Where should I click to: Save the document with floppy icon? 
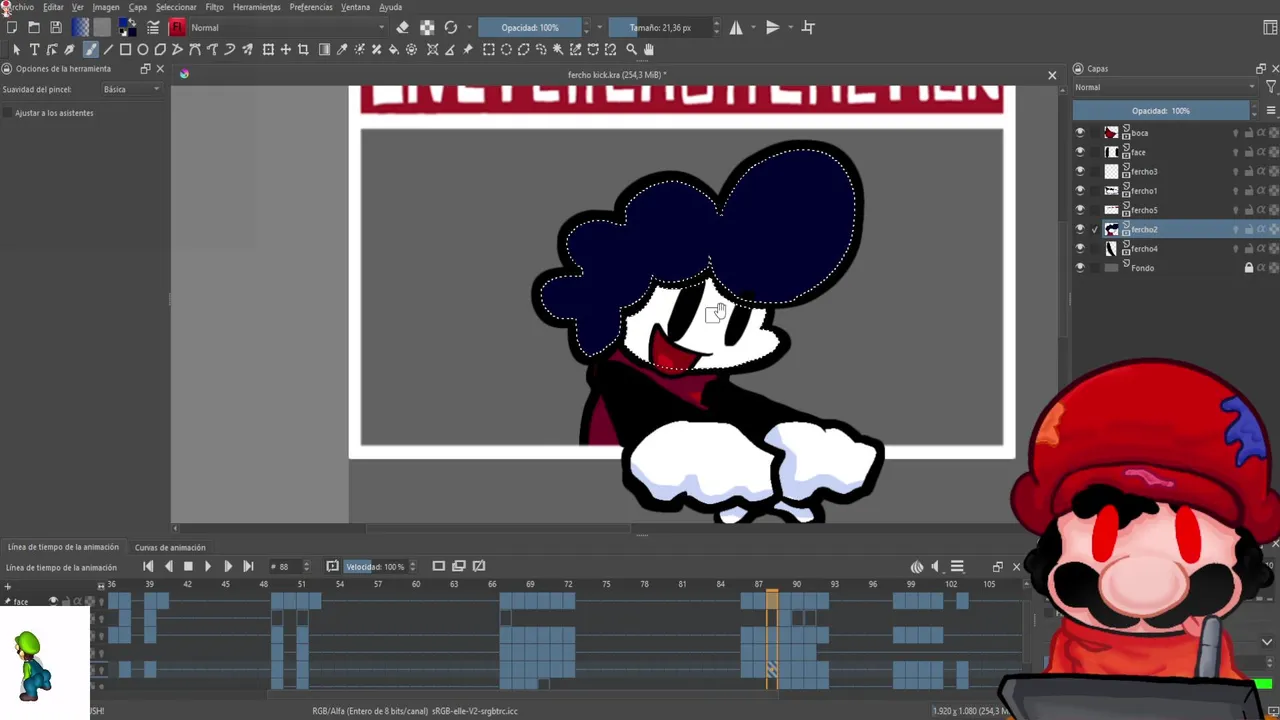tap(55, 27)
